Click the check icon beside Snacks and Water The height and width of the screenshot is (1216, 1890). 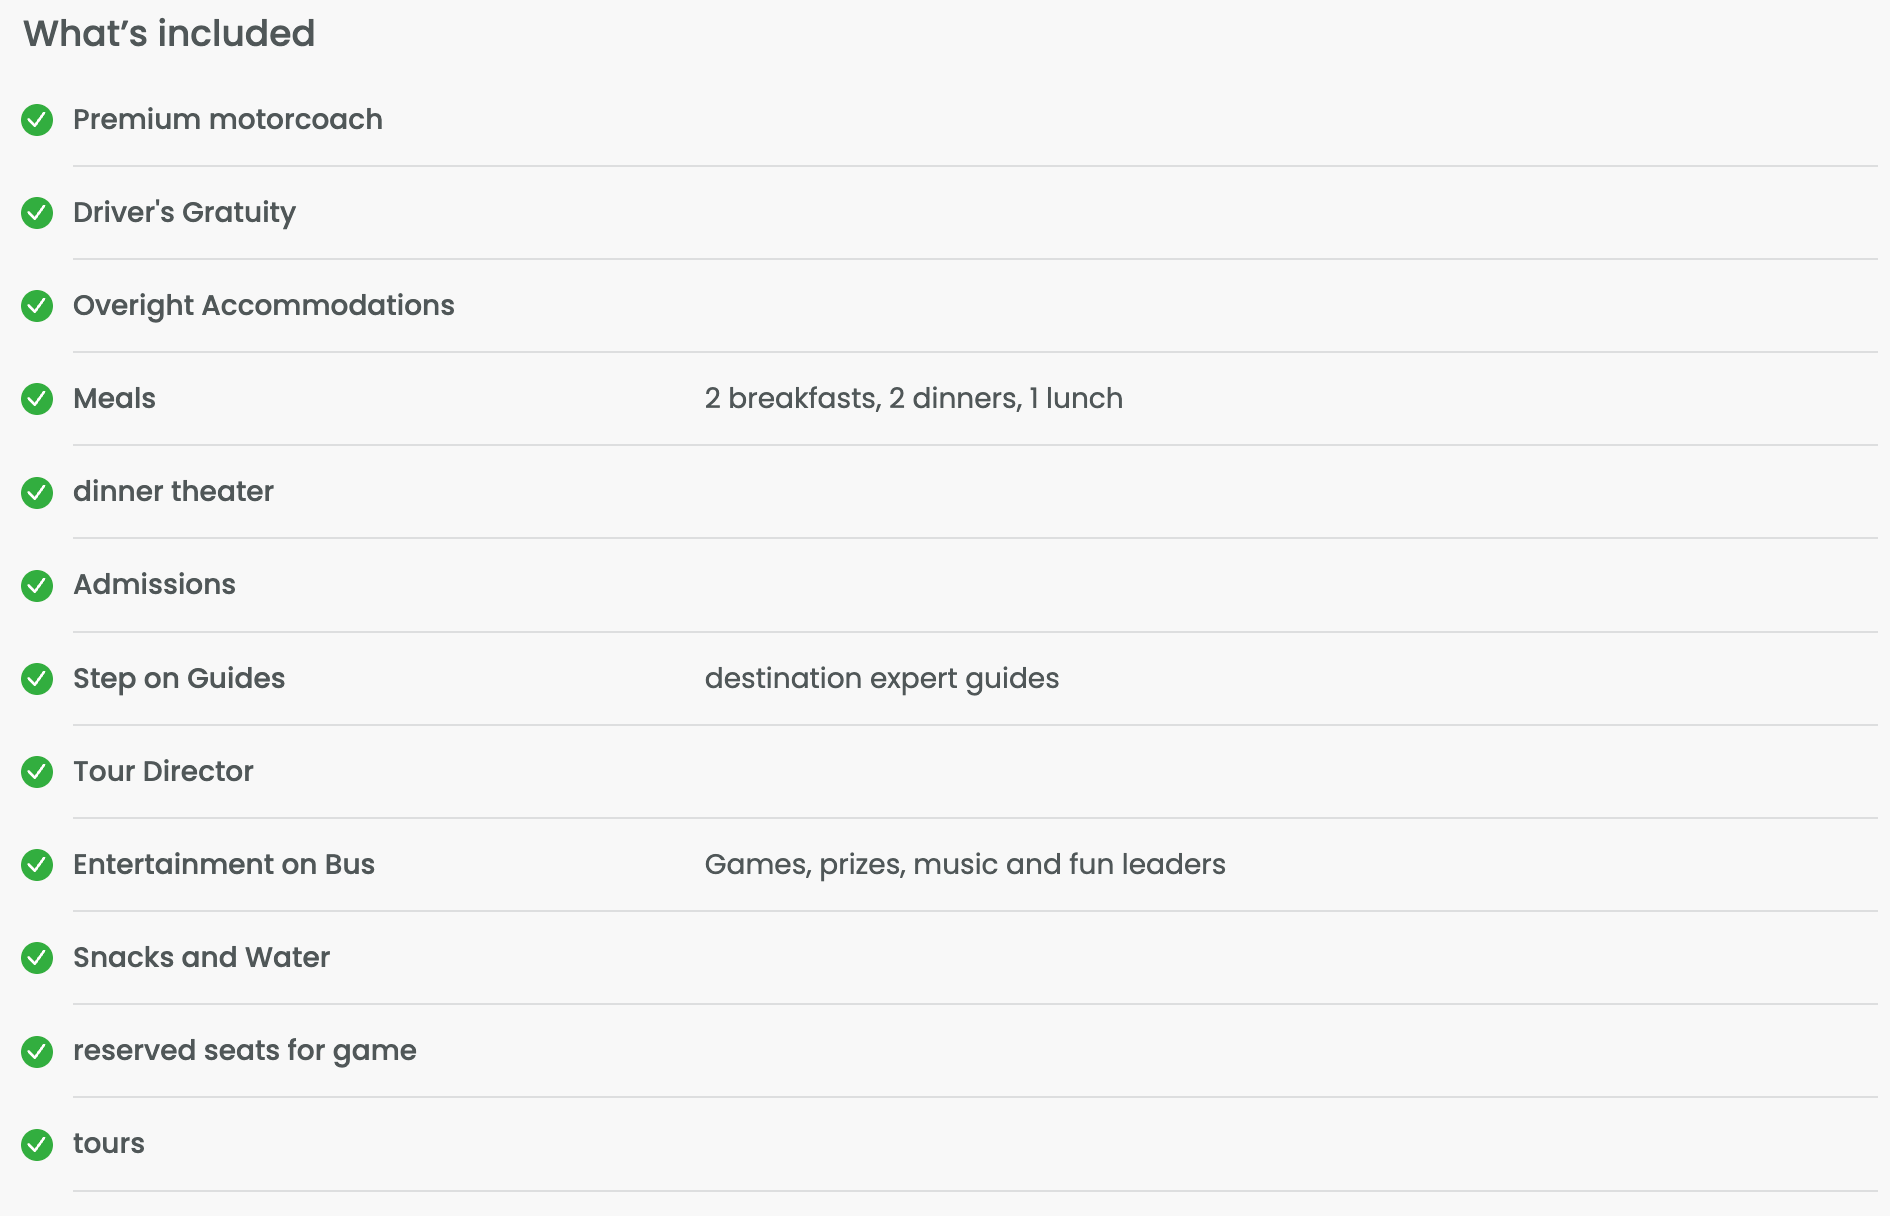37,958
